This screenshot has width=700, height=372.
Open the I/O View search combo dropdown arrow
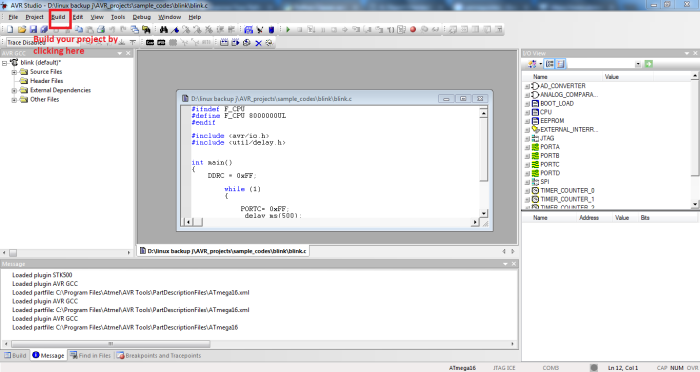coord(638,64)
